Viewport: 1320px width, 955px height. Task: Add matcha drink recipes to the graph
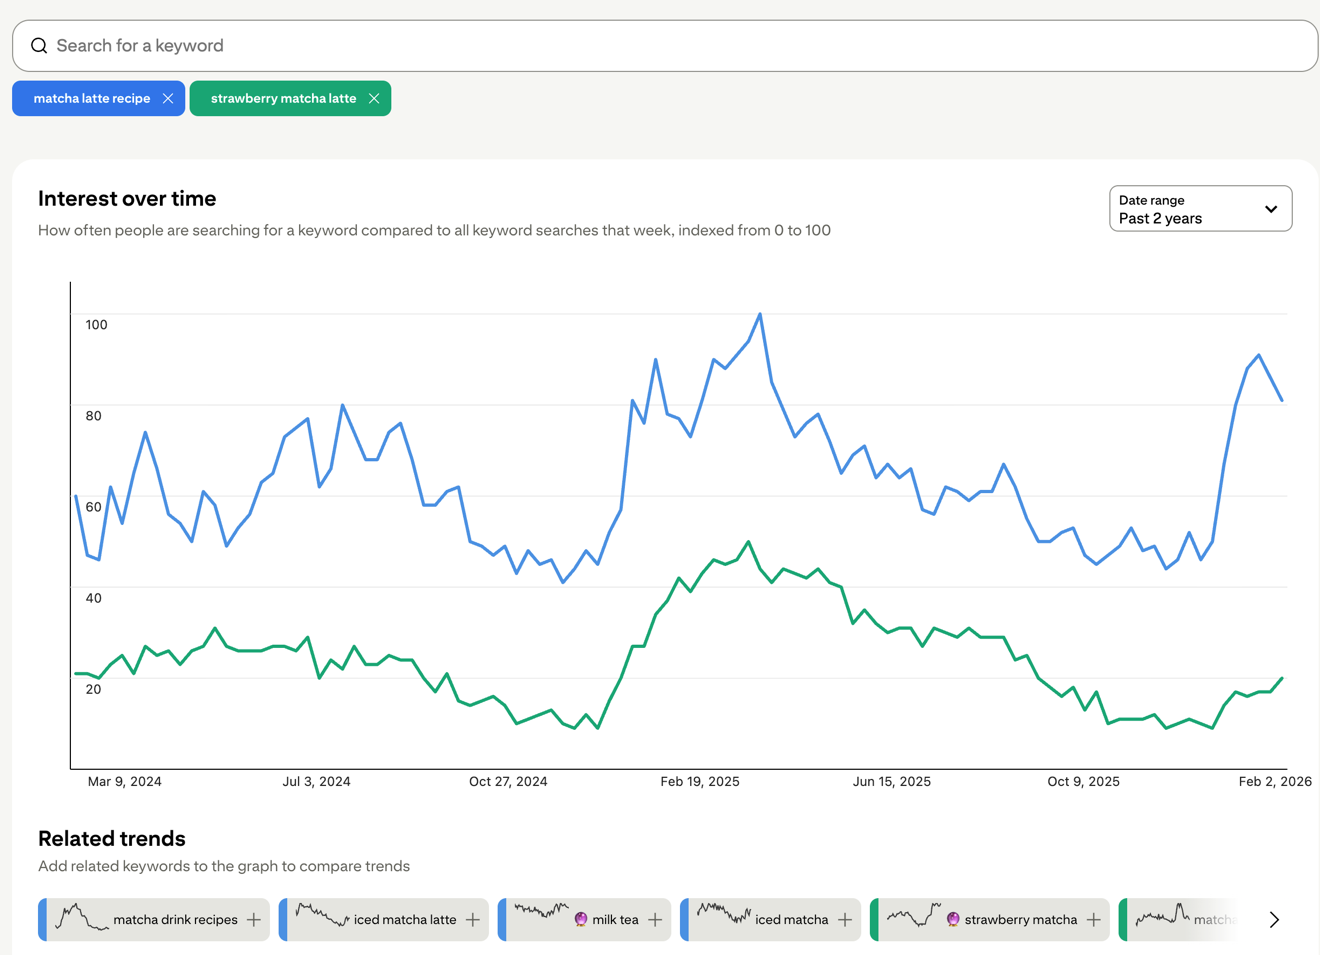[254, 919]
